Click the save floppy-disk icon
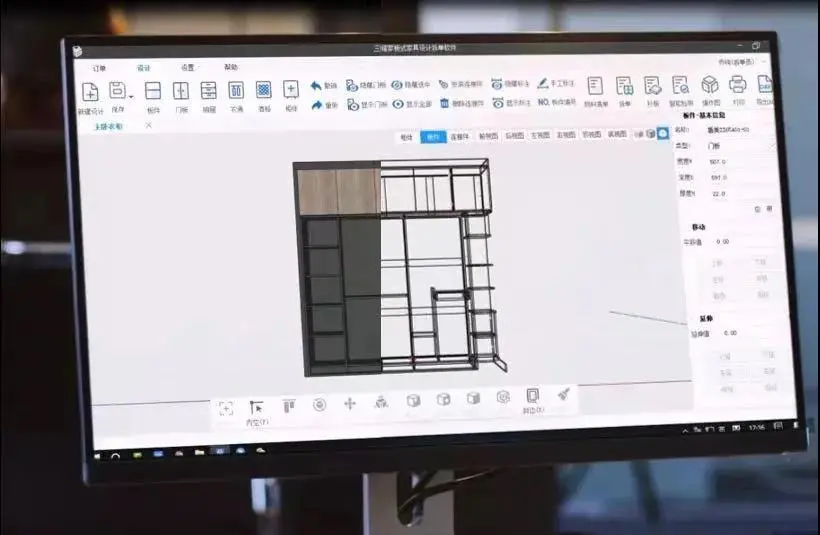Image resolution: width=820 pixels, height=535 pixels. (x=117, y=90)
